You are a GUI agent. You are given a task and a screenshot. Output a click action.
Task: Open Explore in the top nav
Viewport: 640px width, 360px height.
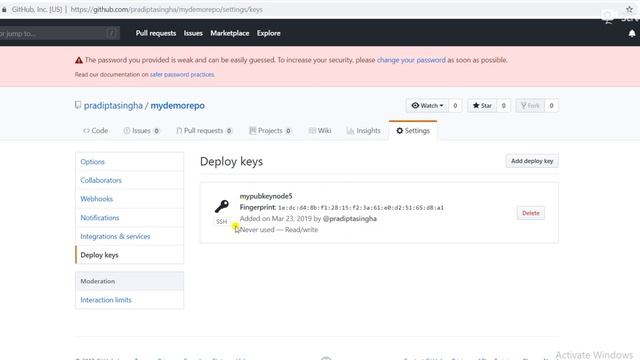click(269, 33)
